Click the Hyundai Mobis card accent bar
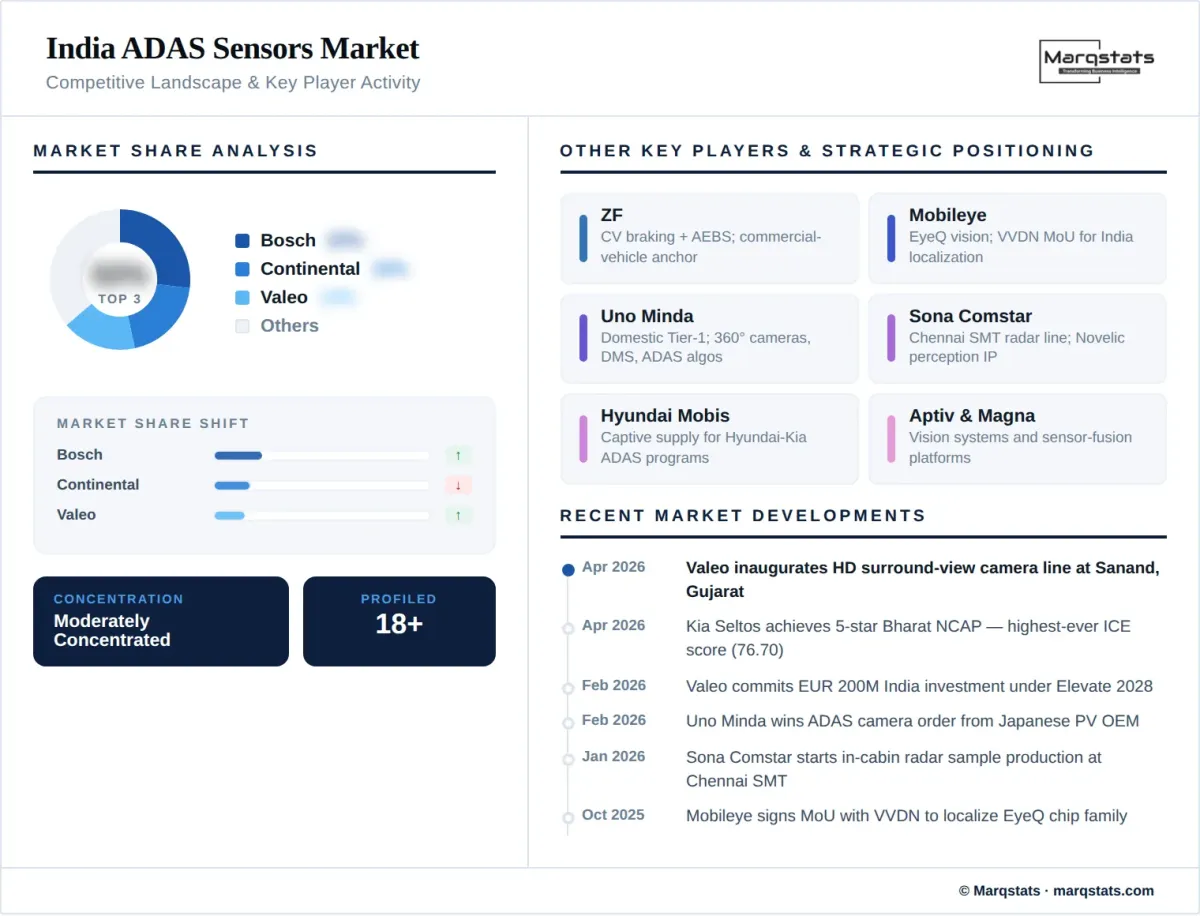 coord(584,438)
